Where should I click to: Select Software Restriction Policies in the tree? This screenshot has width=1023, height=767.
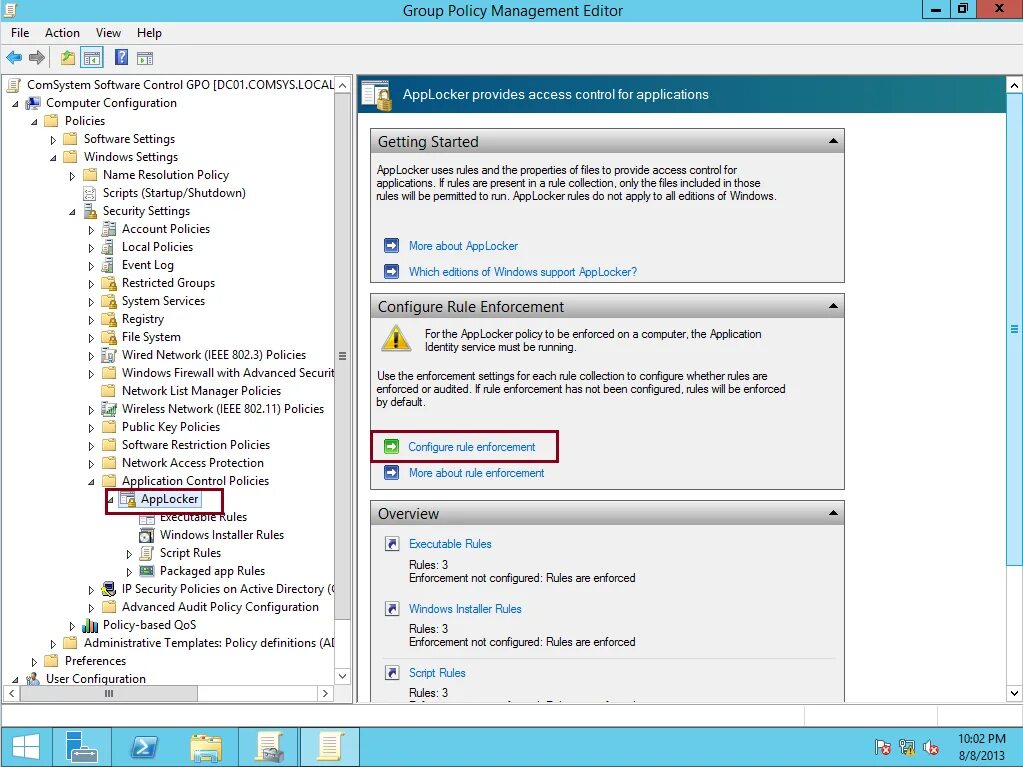[196, 445]
